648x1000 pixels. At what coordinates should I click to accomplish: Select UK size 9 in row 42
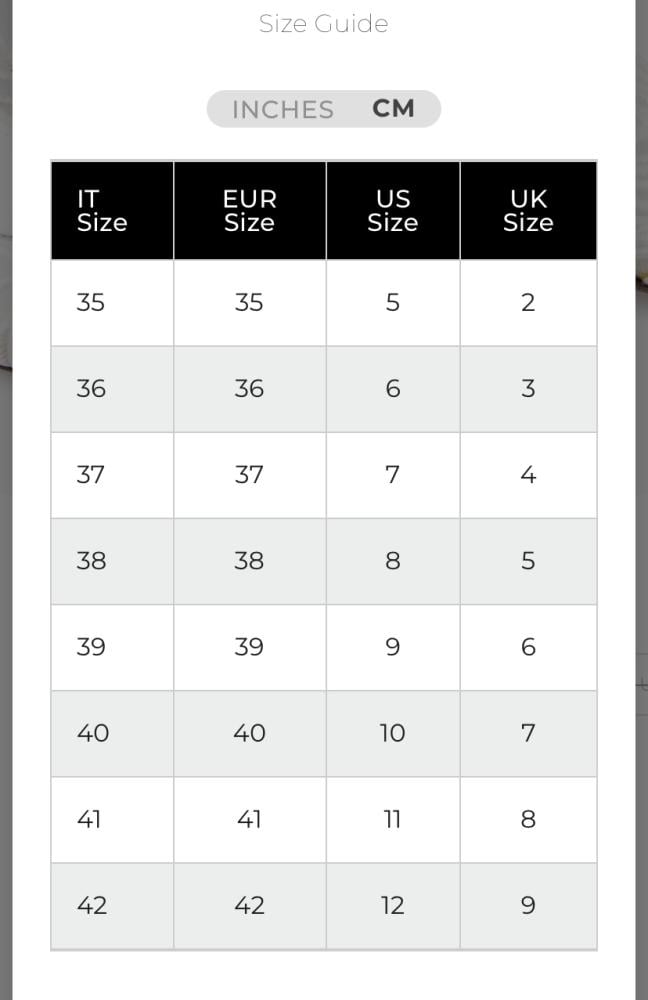point(528,906)
